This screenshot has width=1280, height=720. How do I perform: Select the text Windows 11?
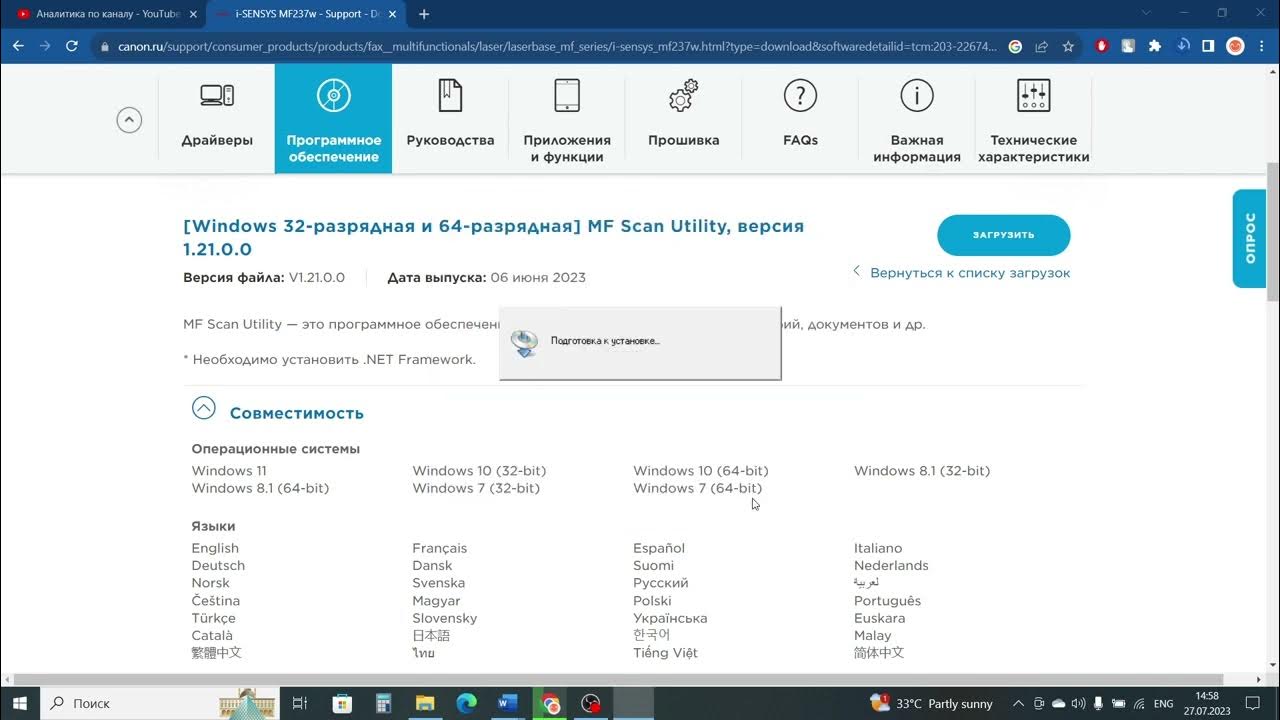click(229, 471)
